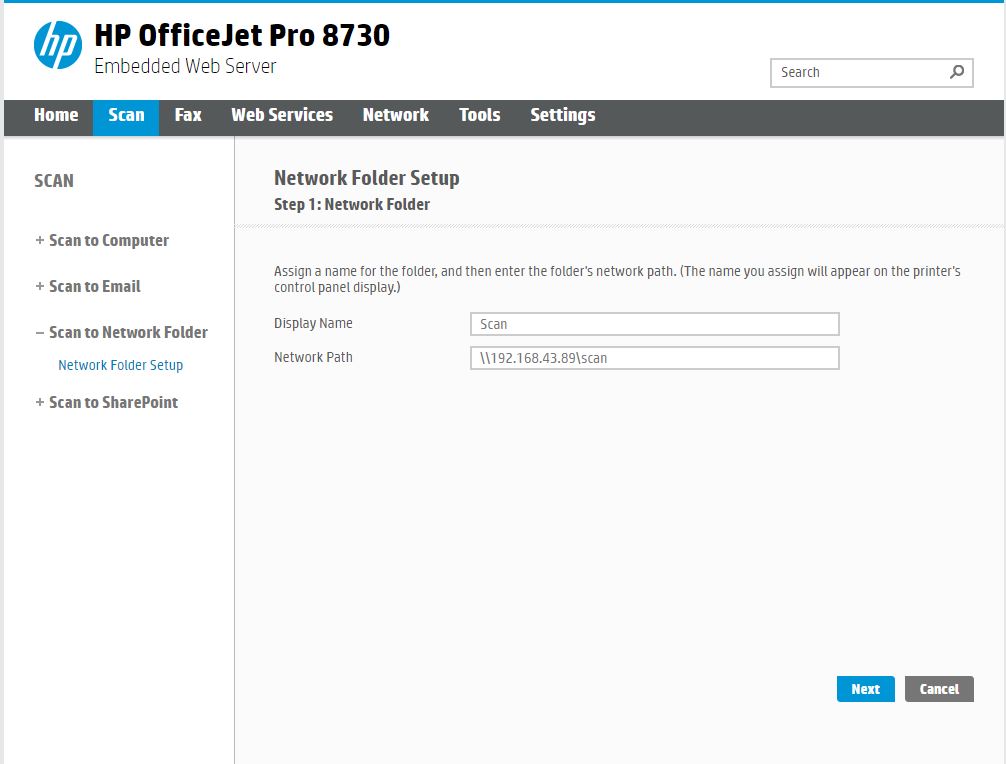Expand the Scan to Email section
1006x764 pixels.
point(94,286)
